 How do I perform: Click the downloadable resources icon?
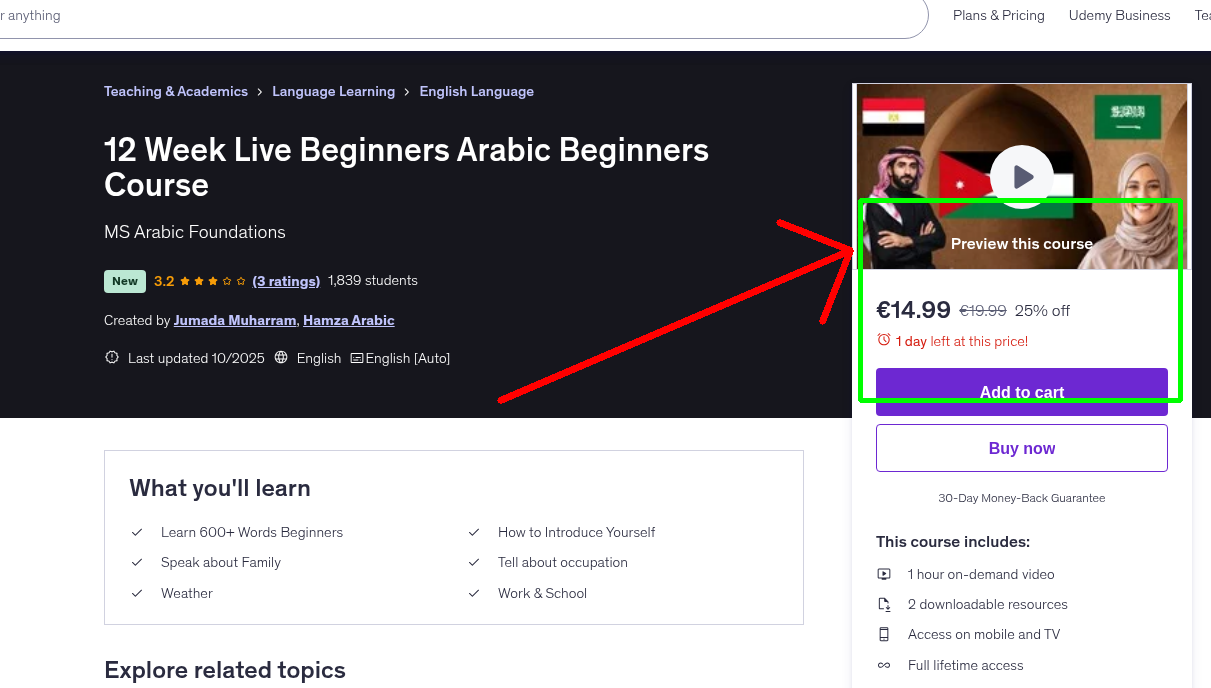point(884,604)
